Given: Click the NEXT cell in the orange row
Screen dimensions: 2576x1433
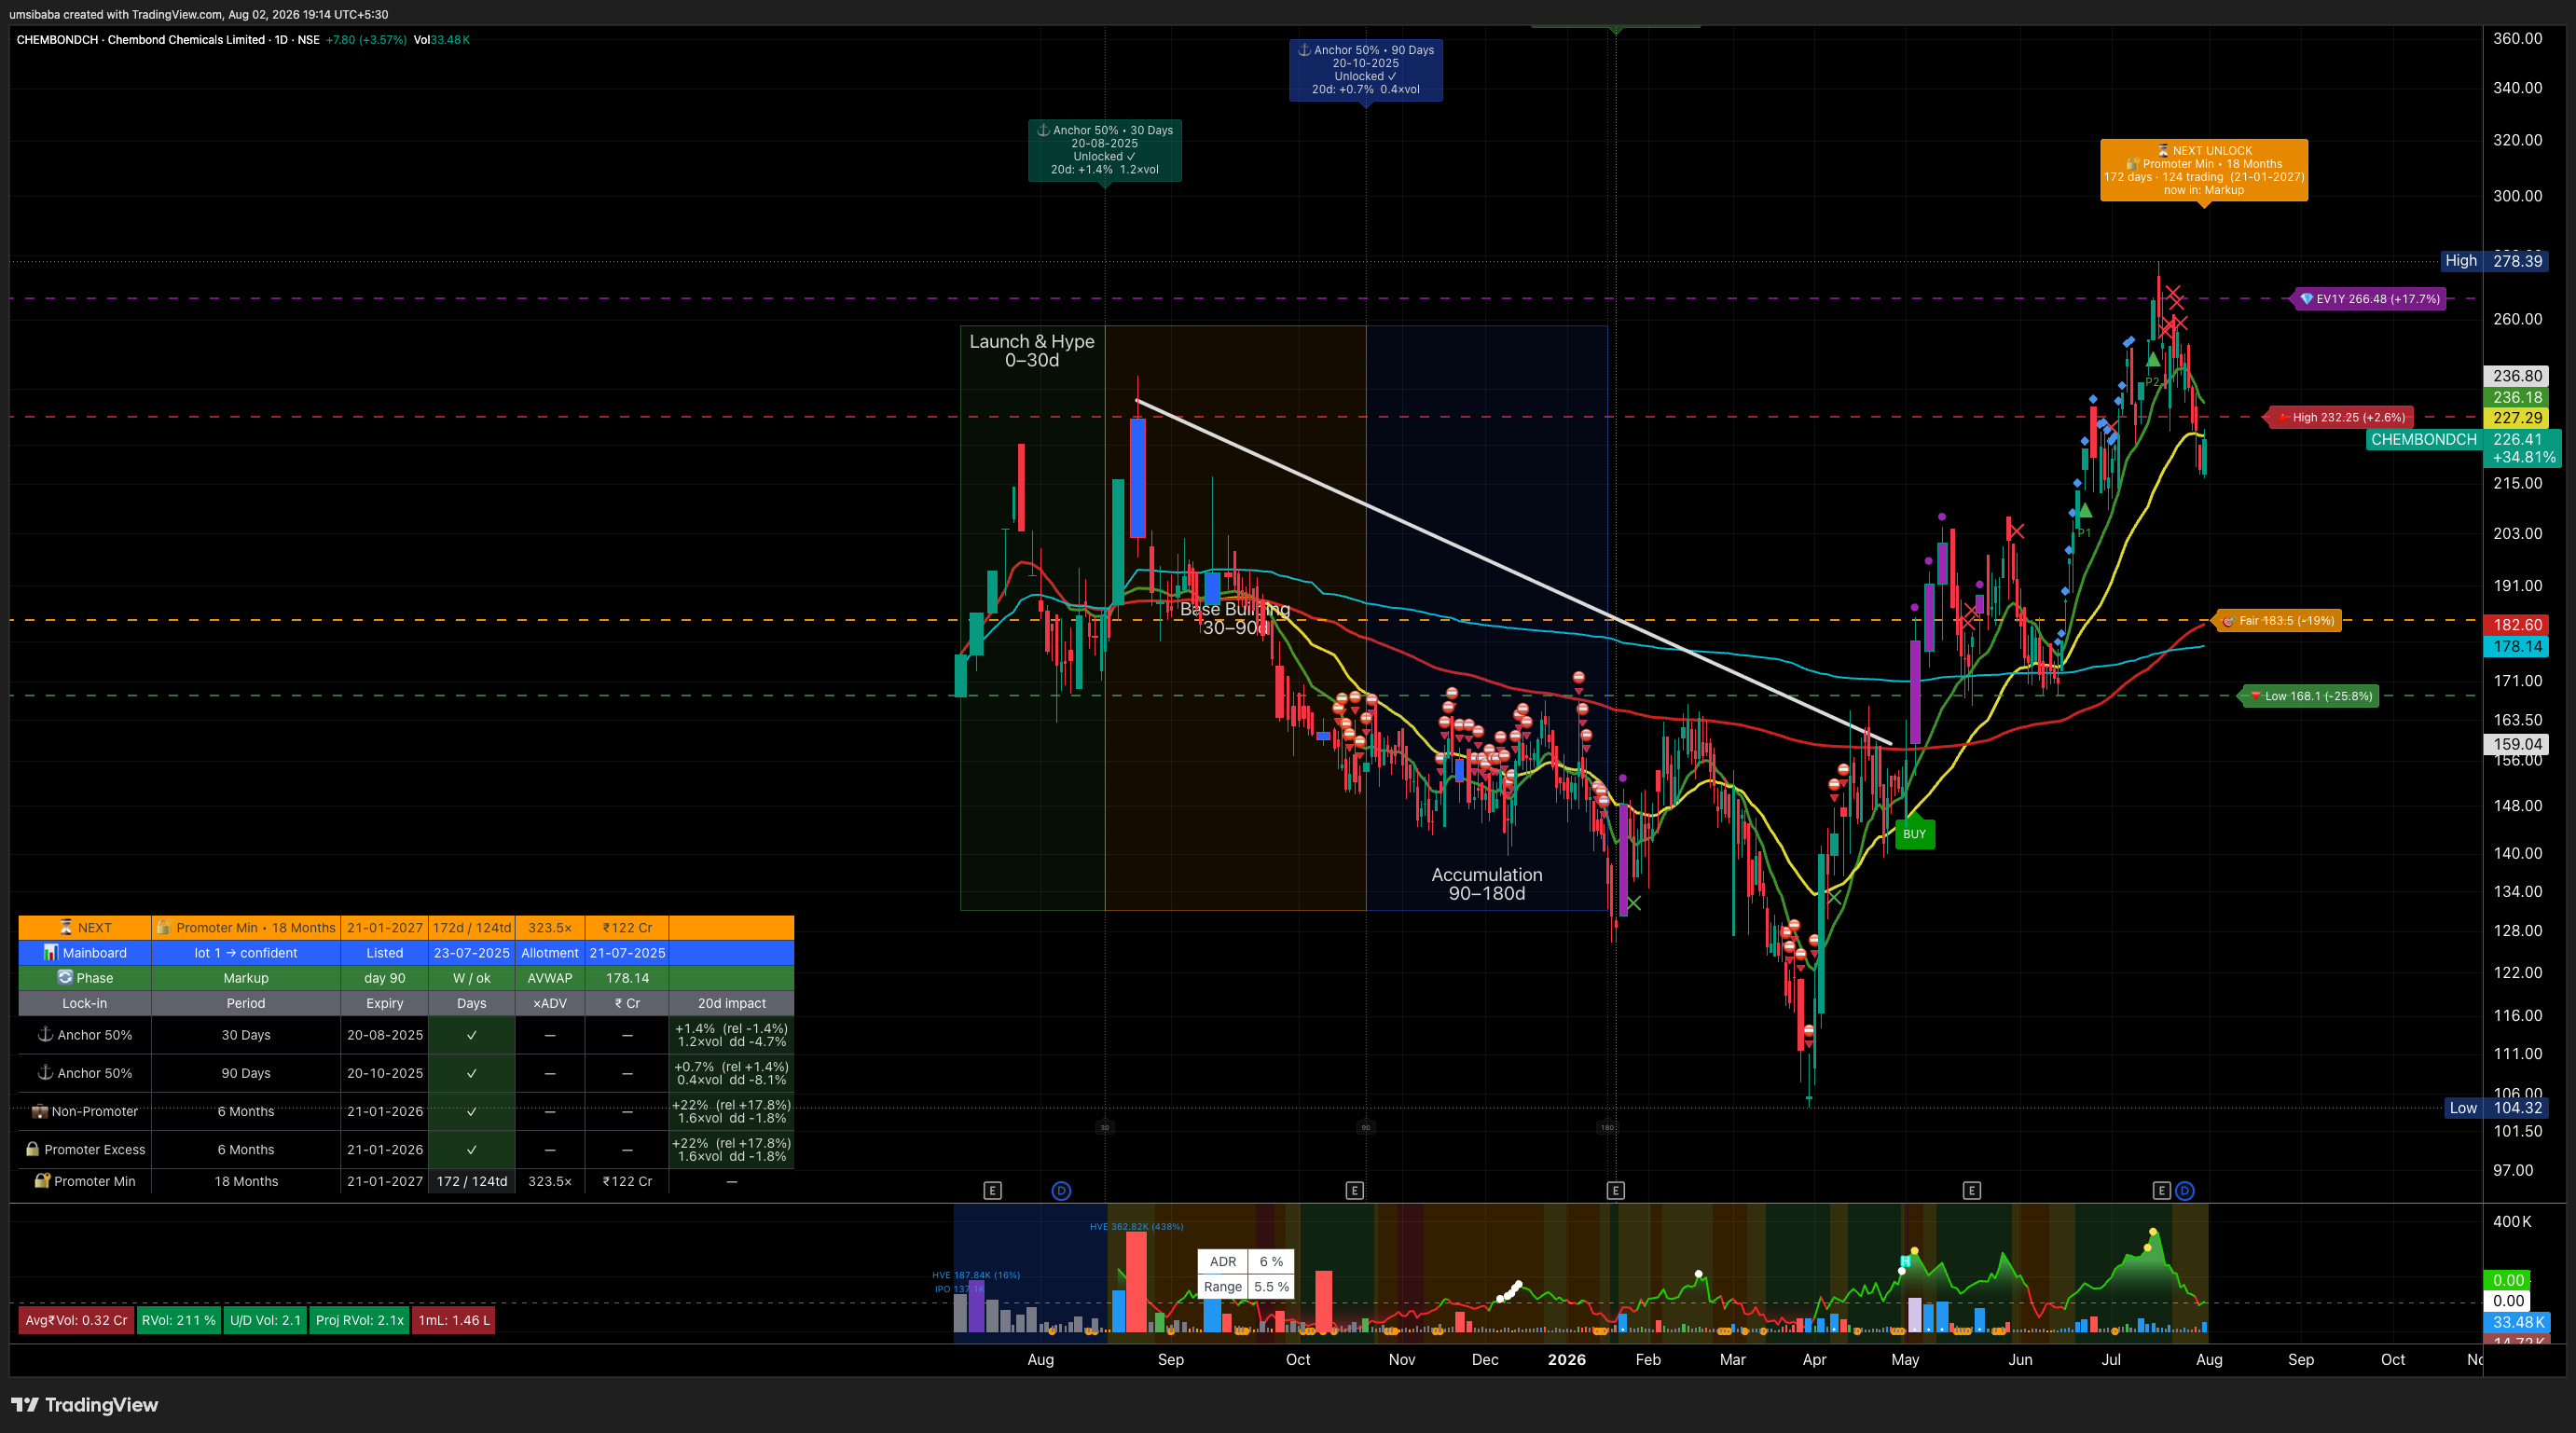Looking at the screenshot, I should pyautogui.click(x=85, y=927).
